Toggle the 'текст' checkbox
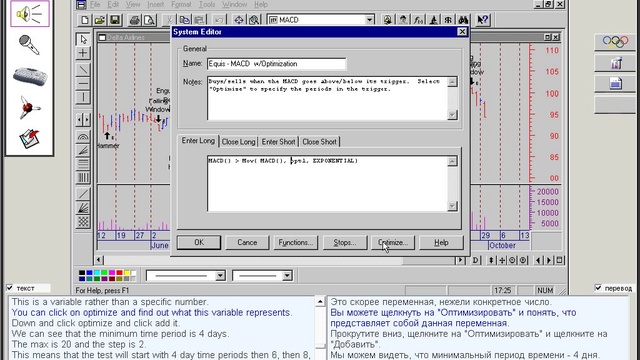Screen dimensions: 640x360 [x=10, y=288]
